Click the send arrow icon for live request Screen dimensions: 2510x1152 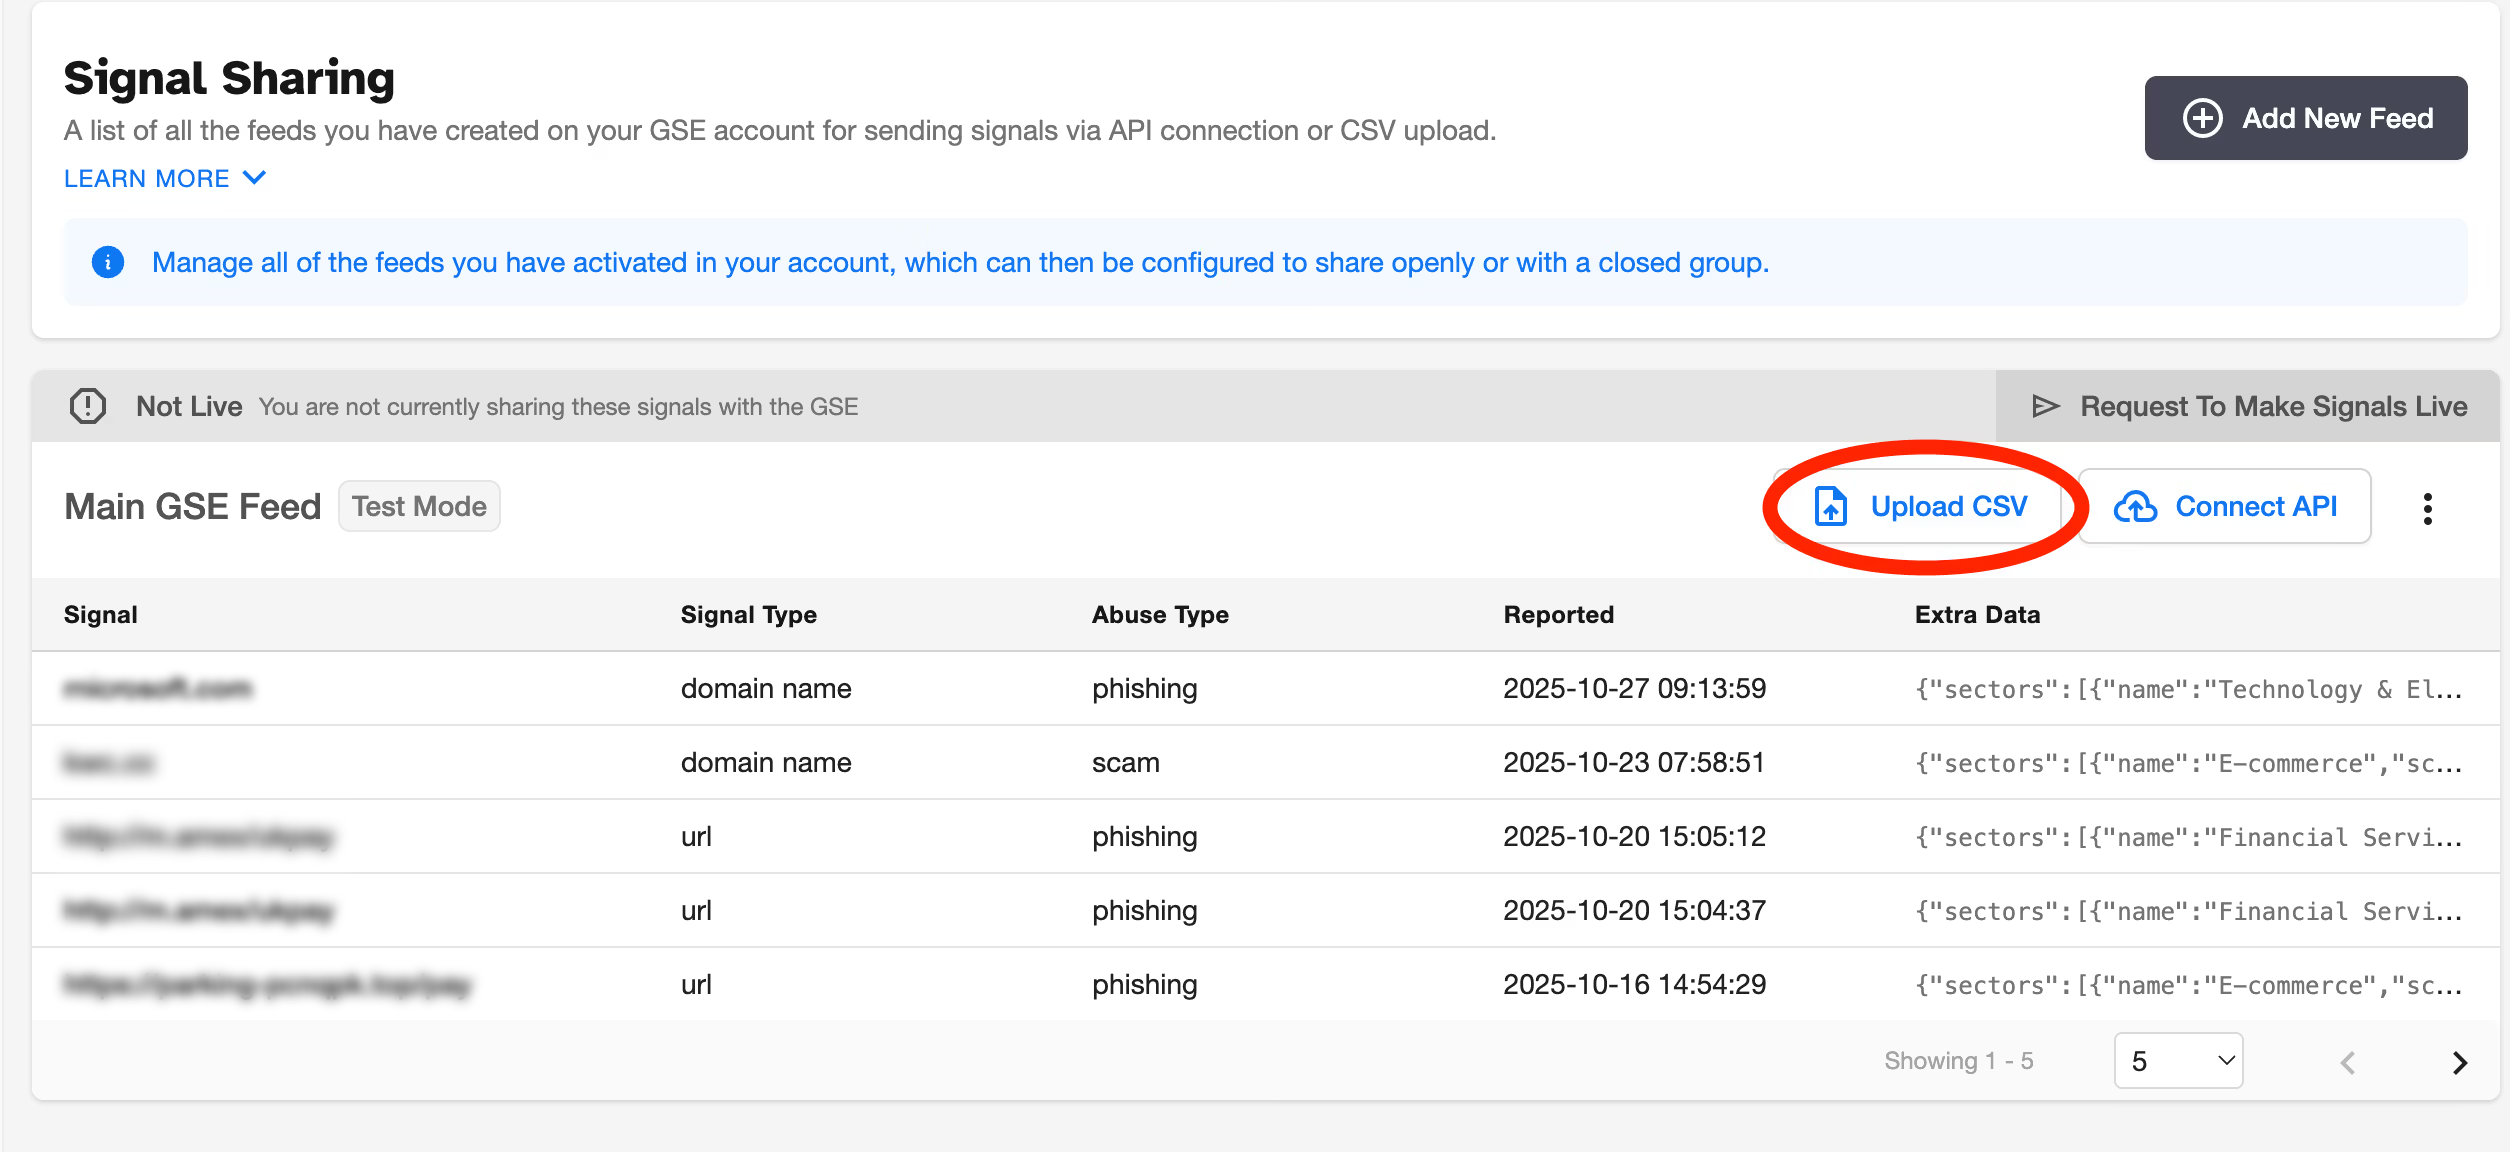(2046, 406)
